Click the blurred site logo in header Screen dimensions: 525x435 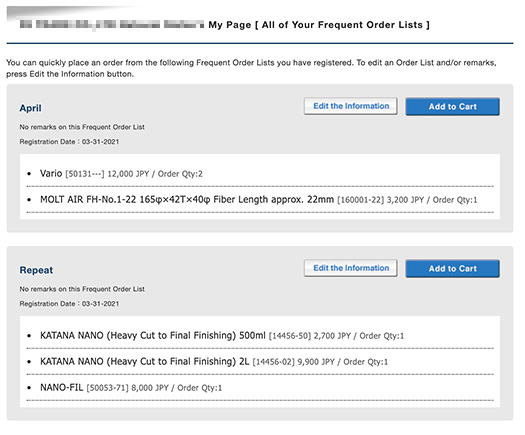[x=111, y=24]
